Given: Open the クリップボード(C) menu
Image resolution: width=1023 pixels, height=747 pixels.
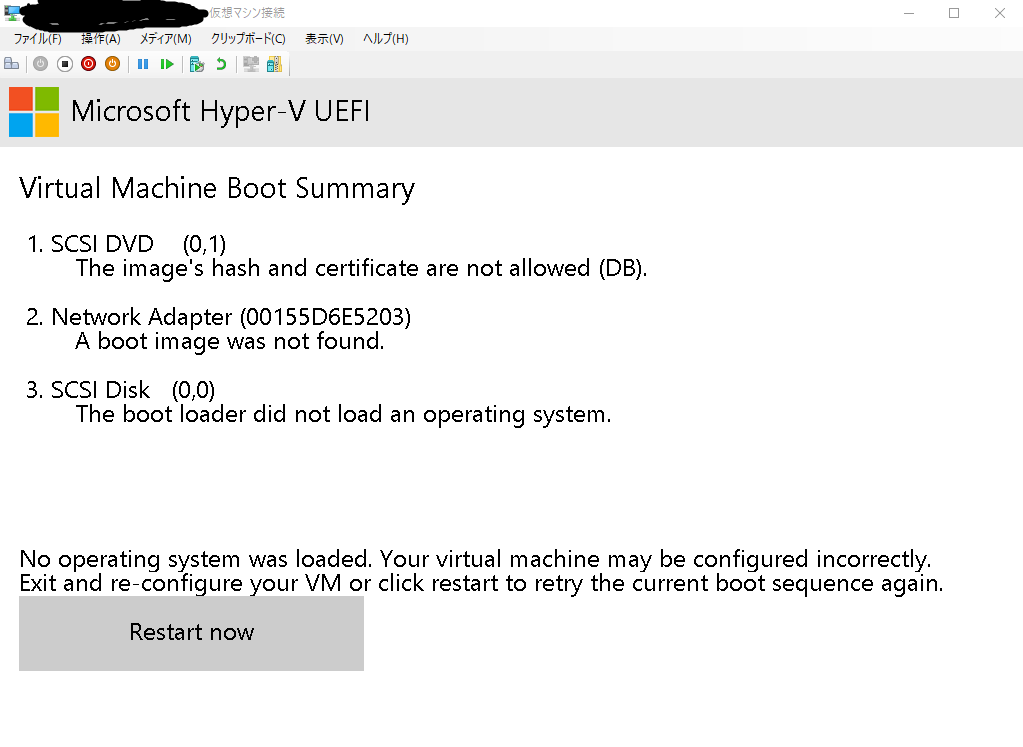Looking at the screenshot, I should pos(248,38).
